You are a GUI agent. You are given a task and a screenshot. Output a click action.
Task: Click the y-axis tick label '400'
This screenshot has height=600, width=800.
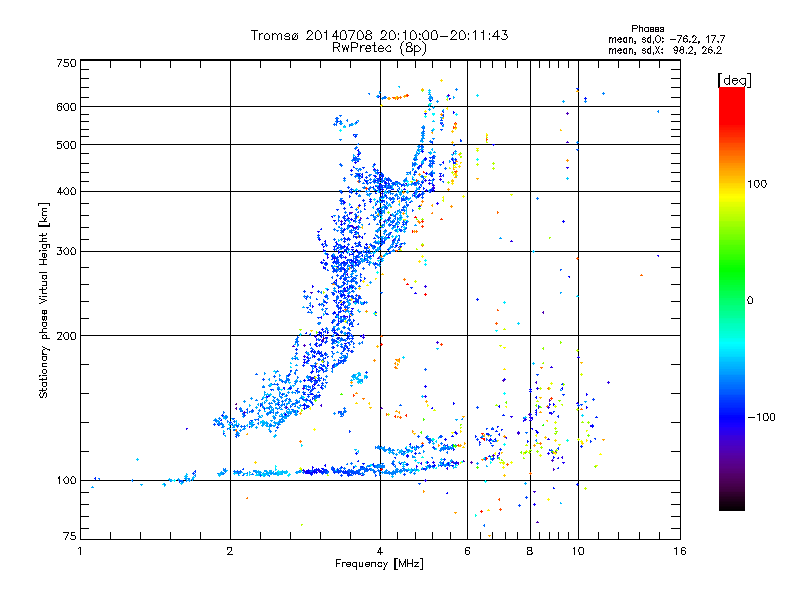click(x=67, y=191)
